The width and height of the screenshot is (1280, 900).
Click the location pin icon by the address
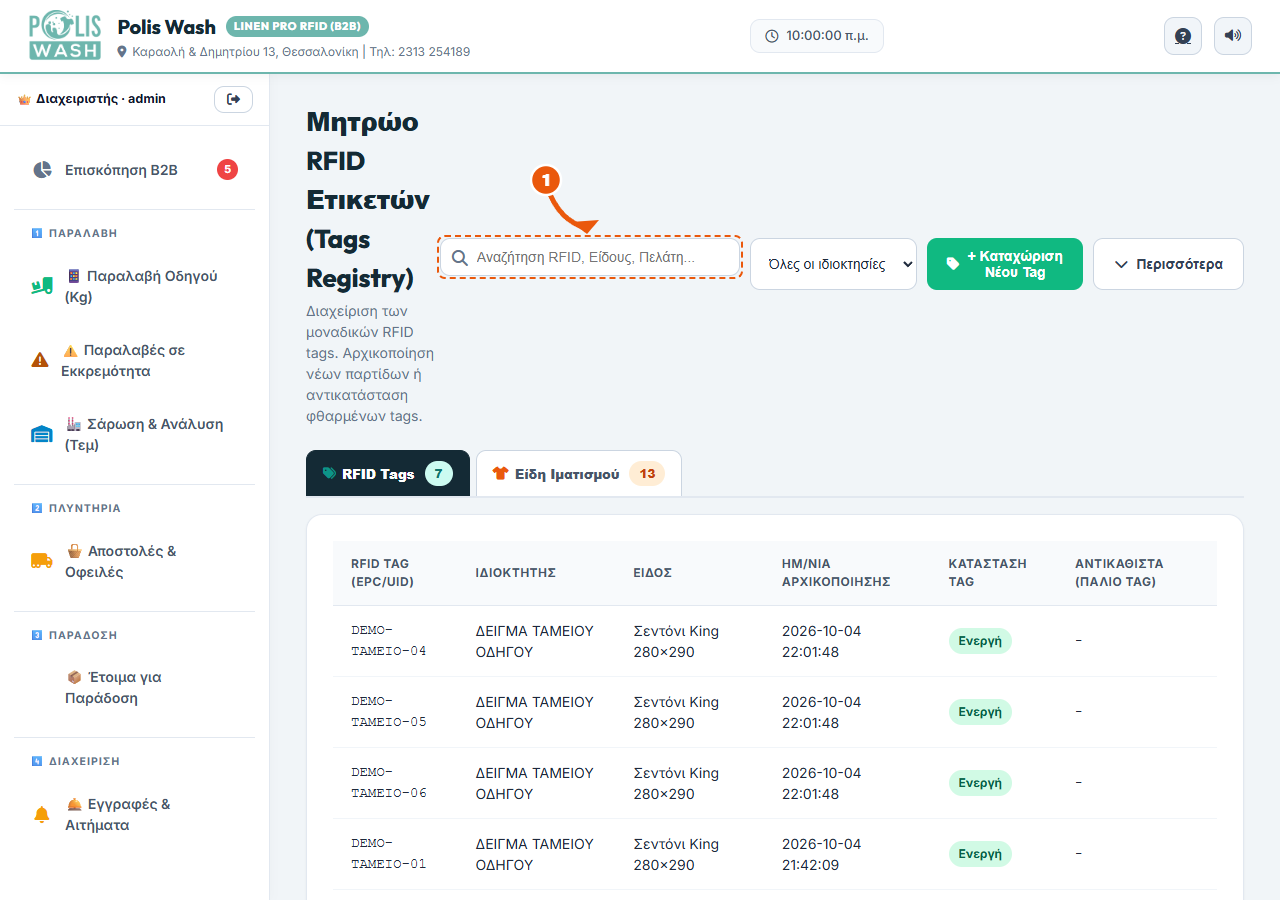coord(122,51)
